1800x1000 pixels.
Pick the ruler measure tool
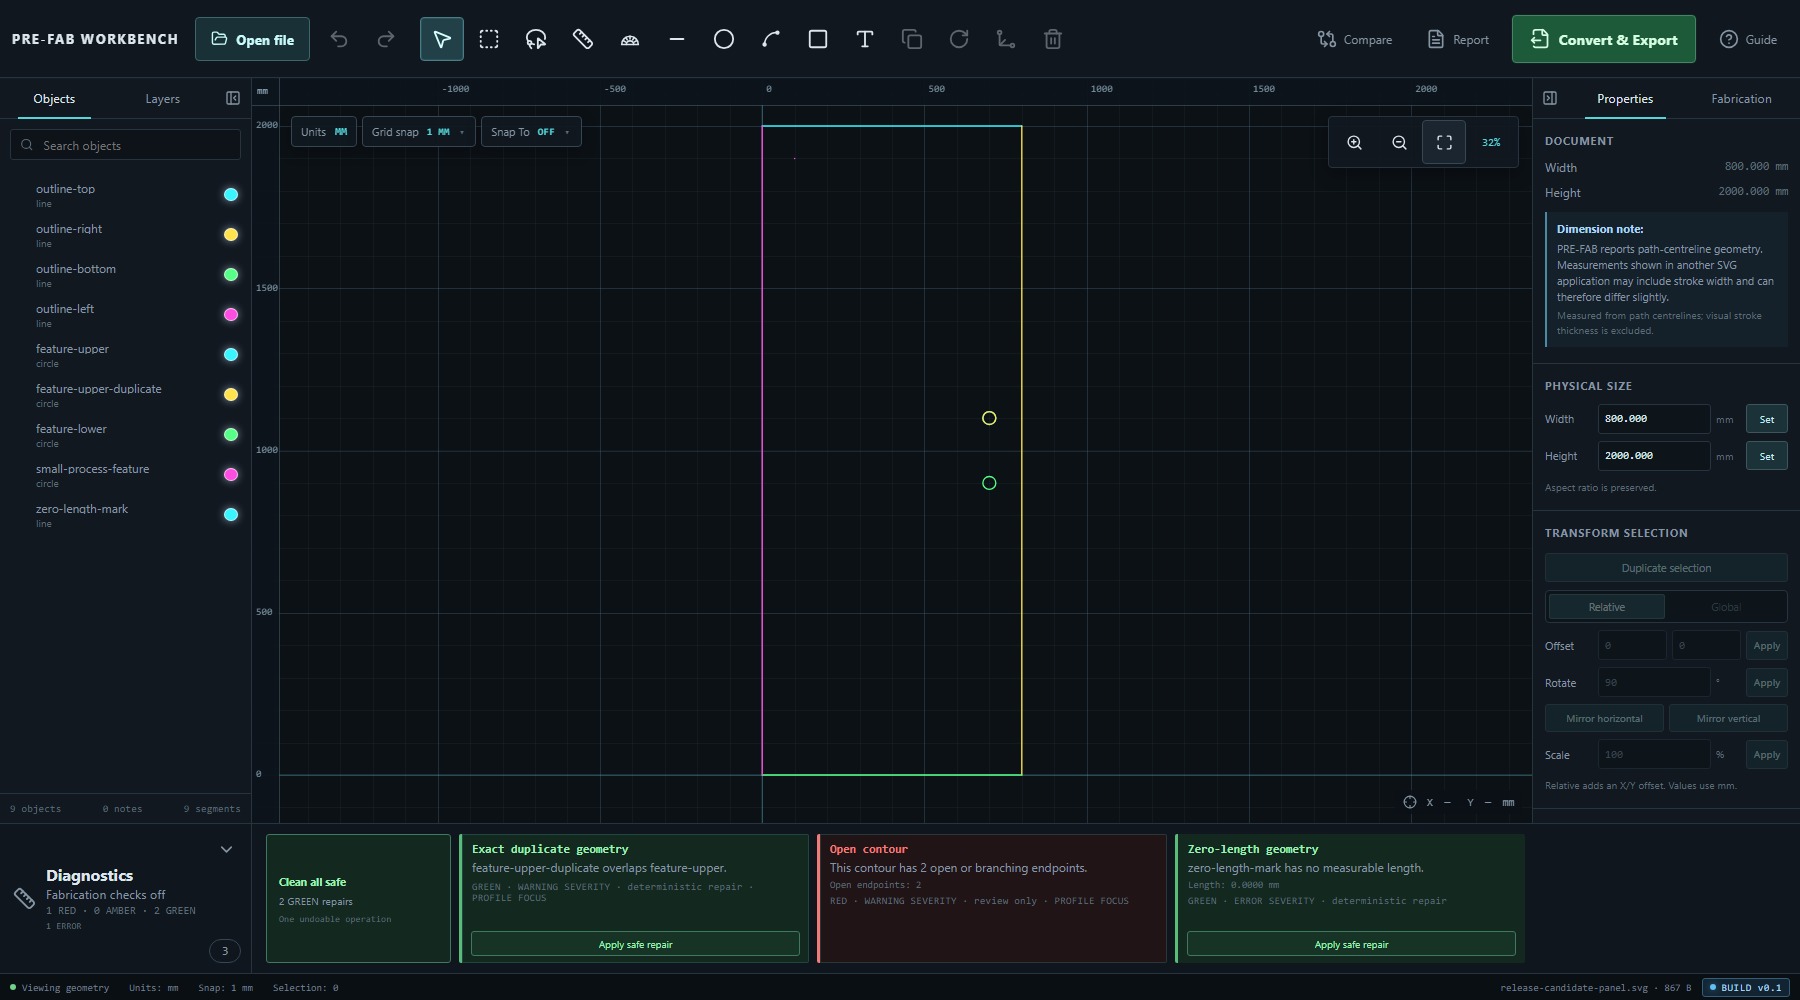(x=583, y=39)
